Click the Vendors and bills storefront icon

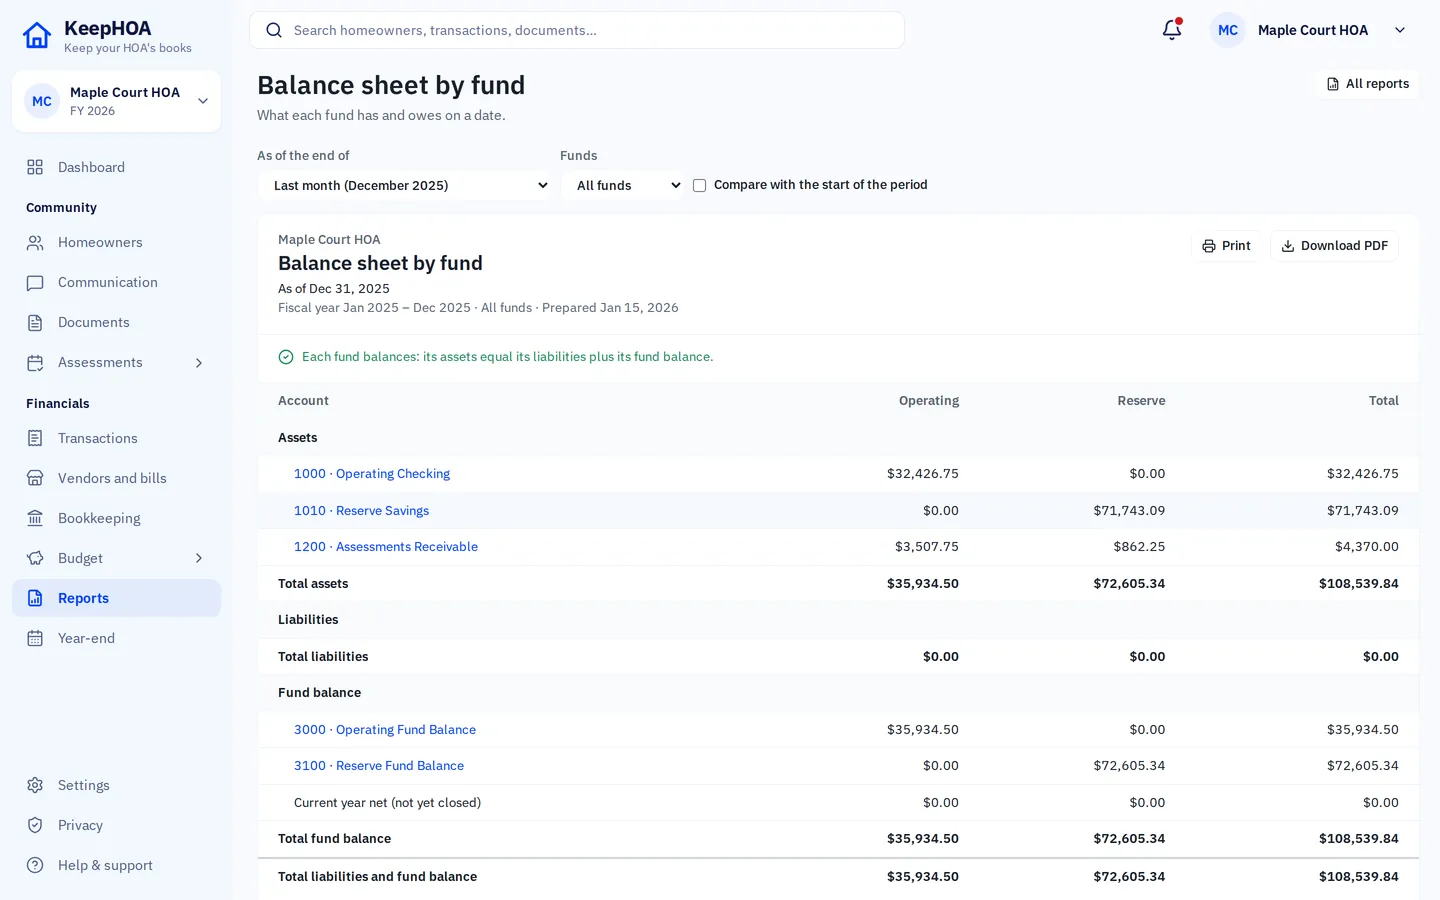click(35, 478)
